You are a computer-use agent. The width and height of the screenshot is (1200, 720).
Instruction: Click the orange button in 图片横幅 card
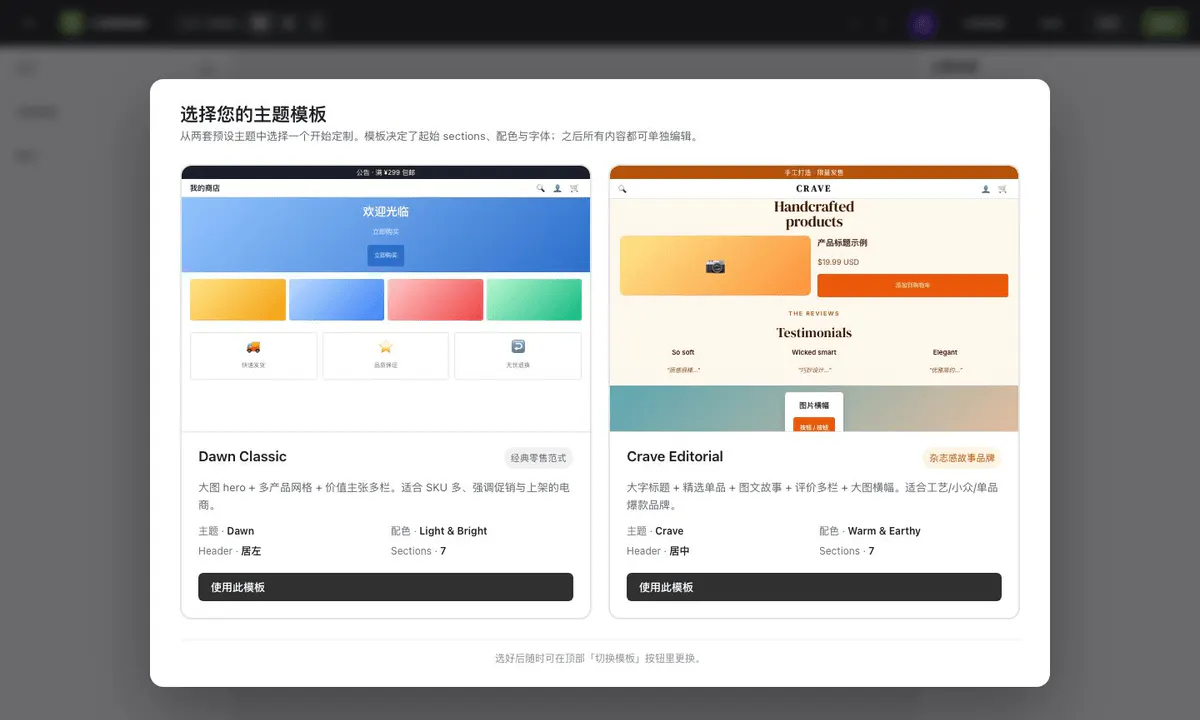[814, 425]
